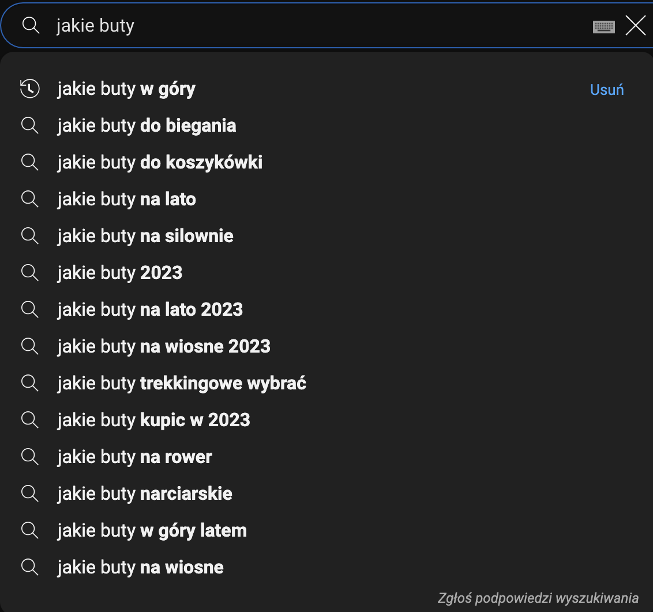Screen dimensions: 654x612
Task: Pick the 'jakie buty na silownie' suggestion
Action: point(145,236)
